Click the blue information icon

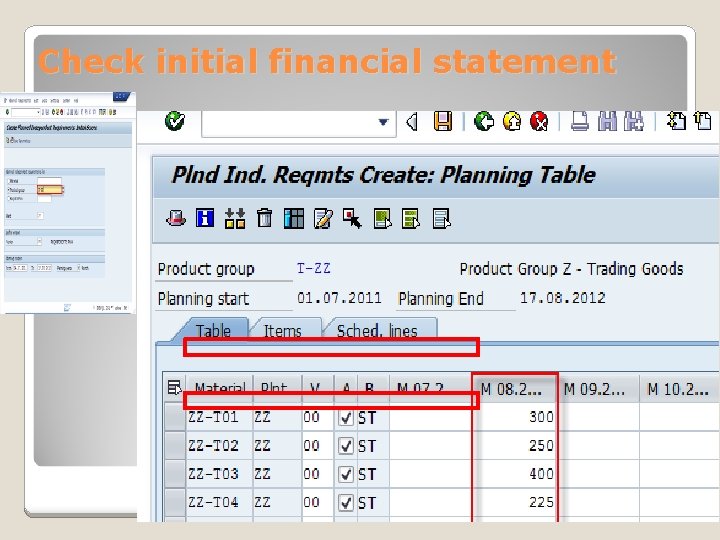click(x=205, y=218)
